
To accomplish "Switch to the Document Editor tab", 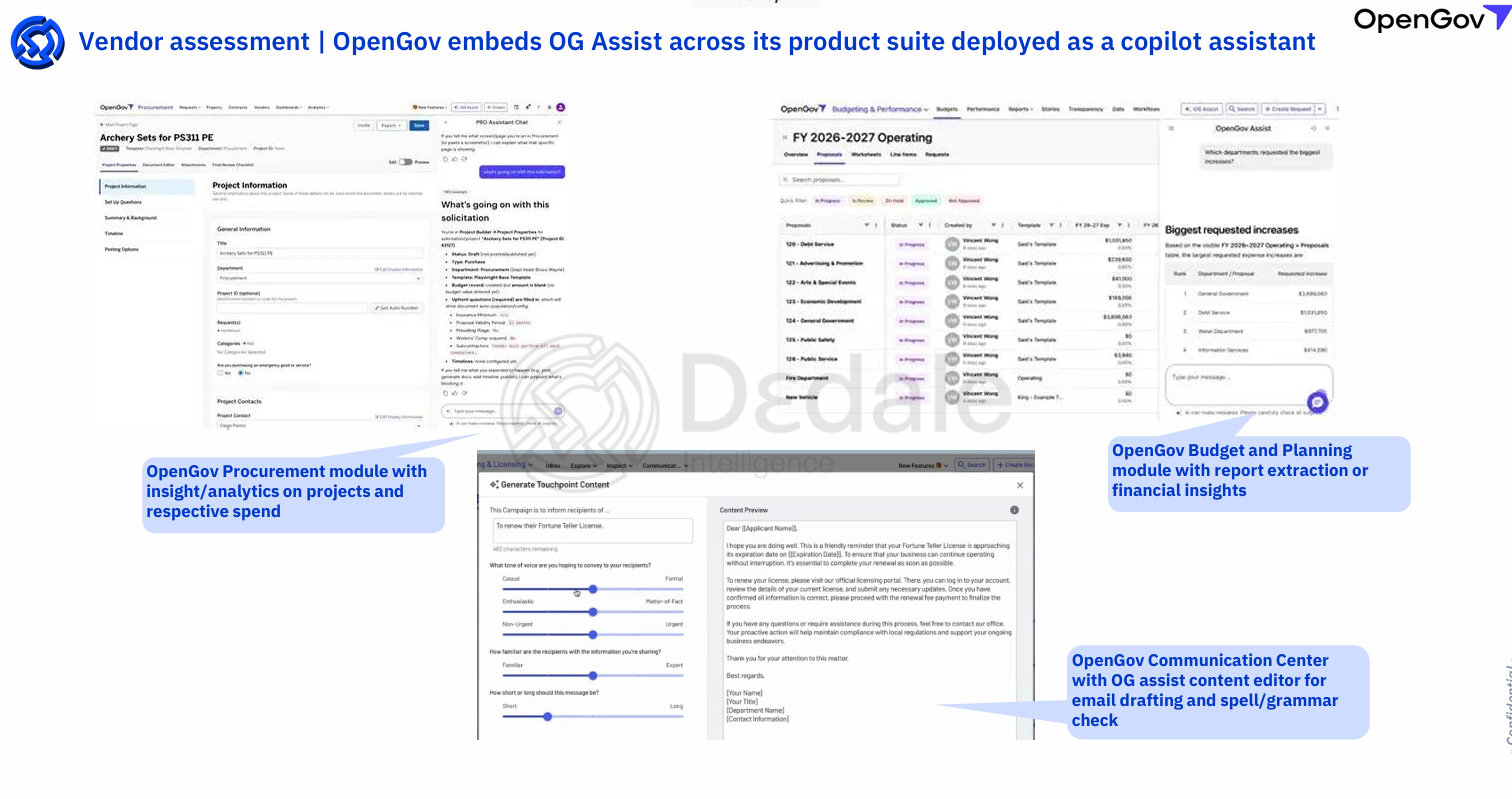I will coord(158,165).
